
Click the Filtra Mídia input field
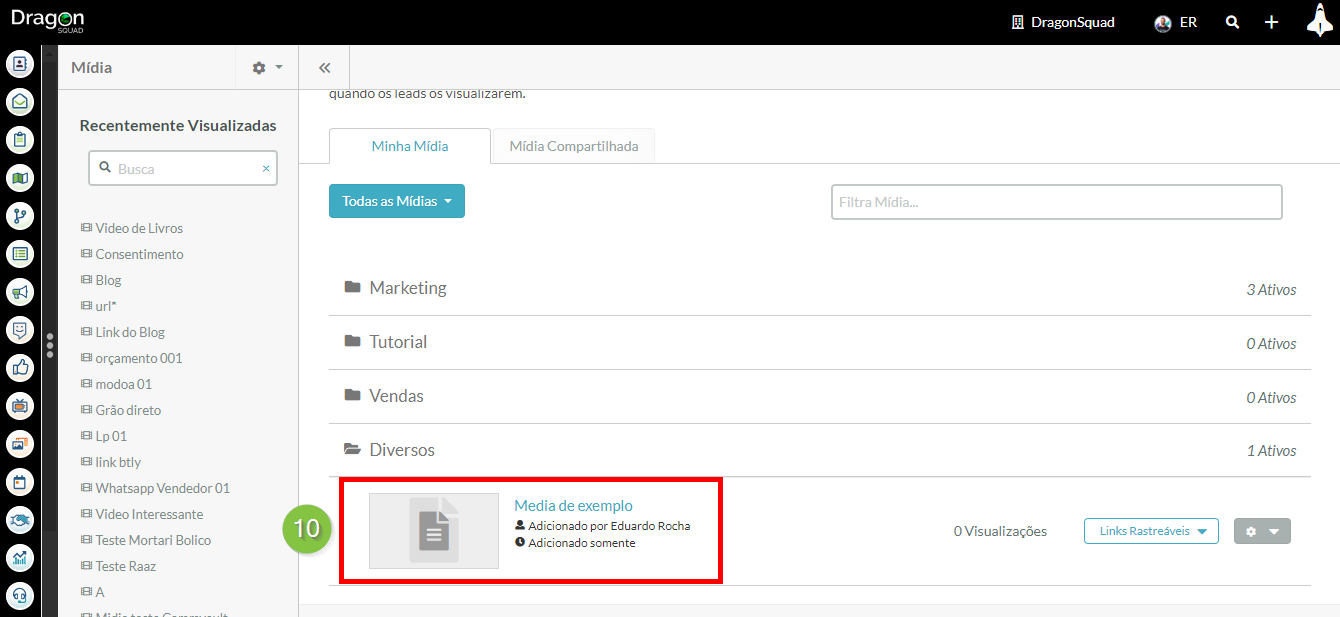coord(1056,202)
